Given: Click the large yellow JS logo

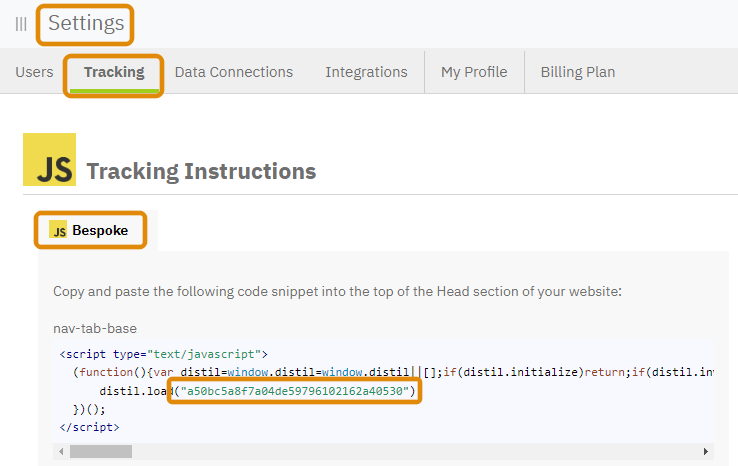Looking at the screenshot, I should pyautogui.click(x=49, y=160).
